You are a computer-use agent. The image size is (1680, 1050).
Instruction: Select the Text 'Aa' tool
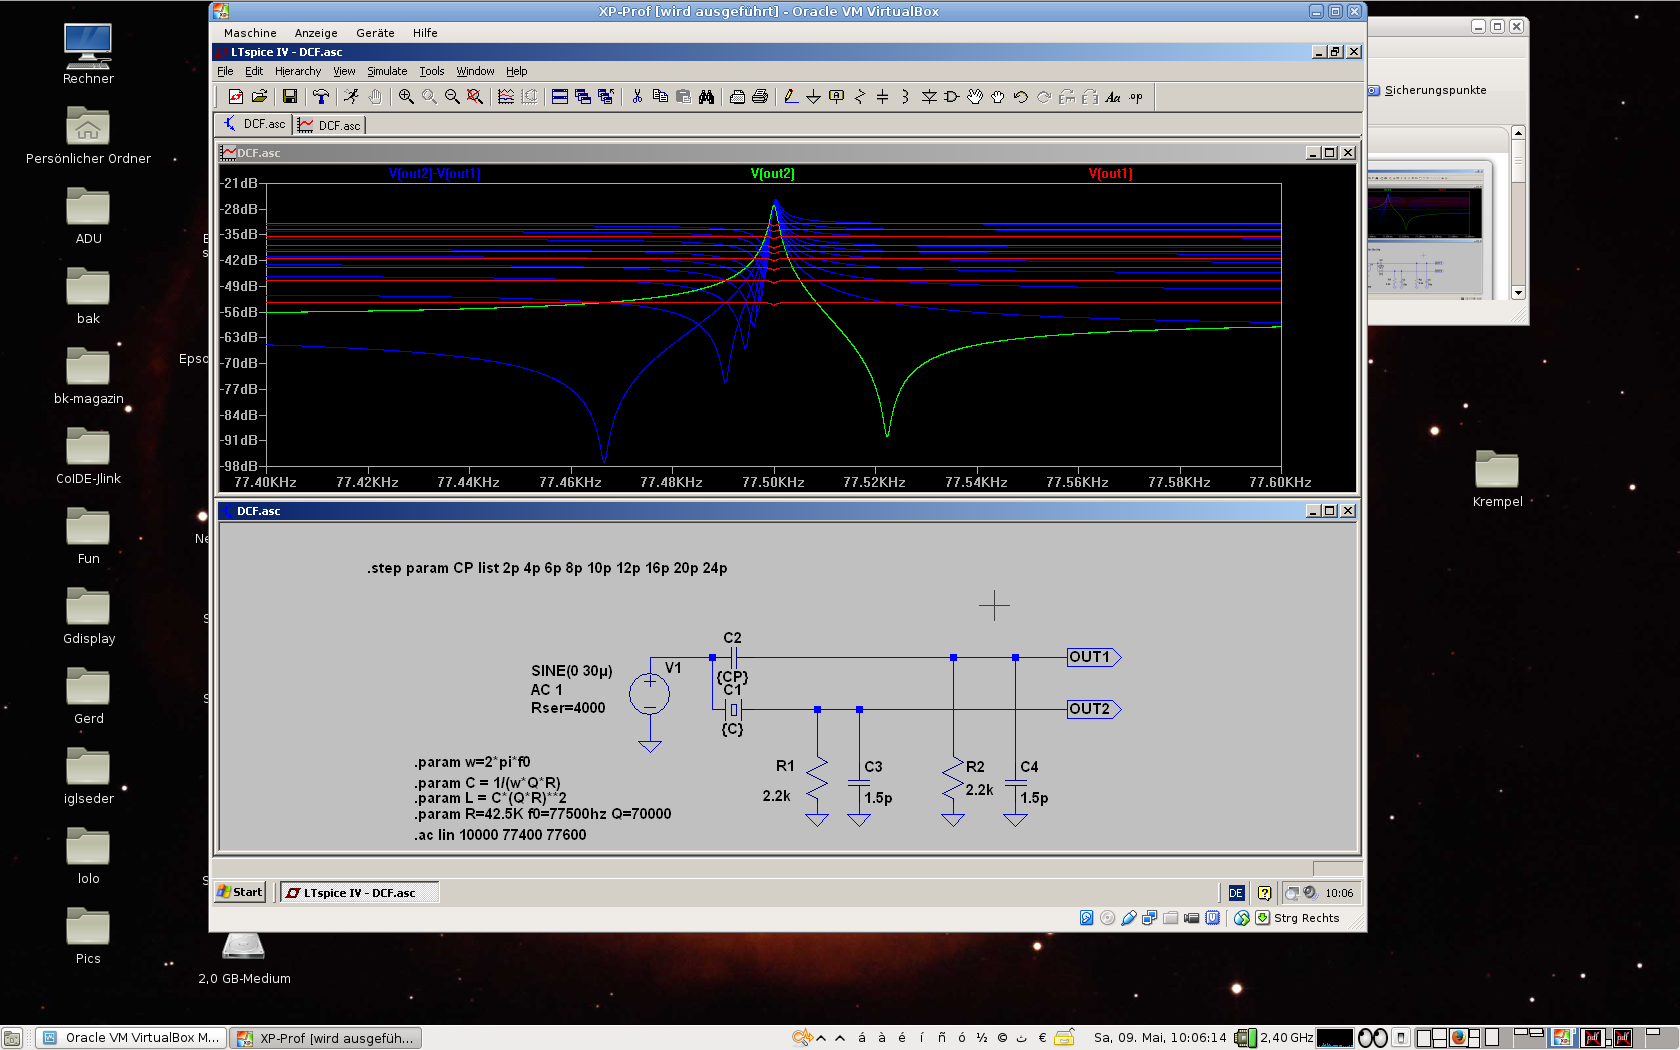tap(1113, 97)
